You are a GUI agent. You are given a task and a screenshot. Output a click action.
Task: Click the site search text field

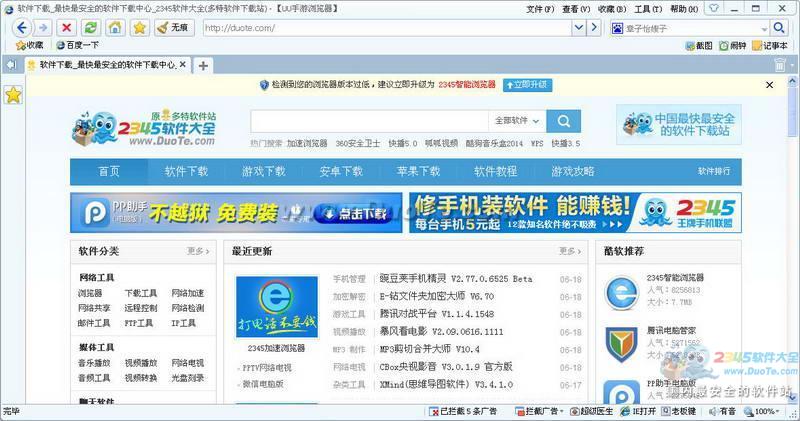pos(369,121)
